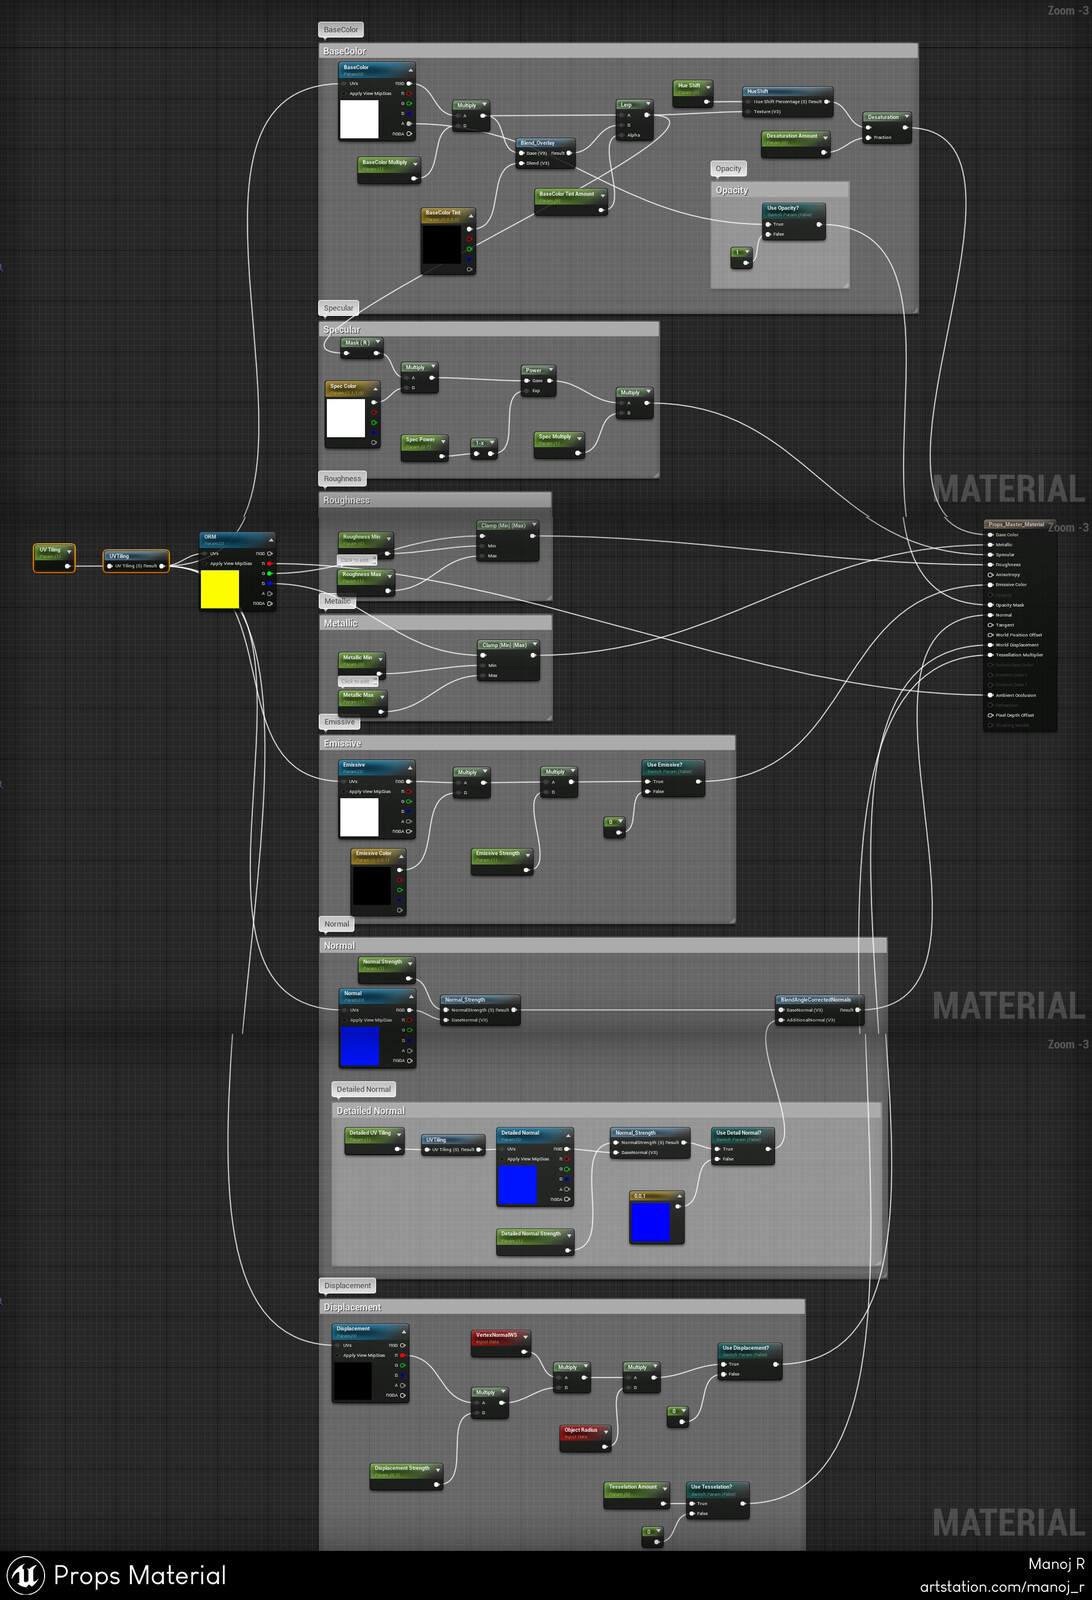Expand the Hue Shift parameter node arrow
1092x1600 pixels.
tap(708, 87)
